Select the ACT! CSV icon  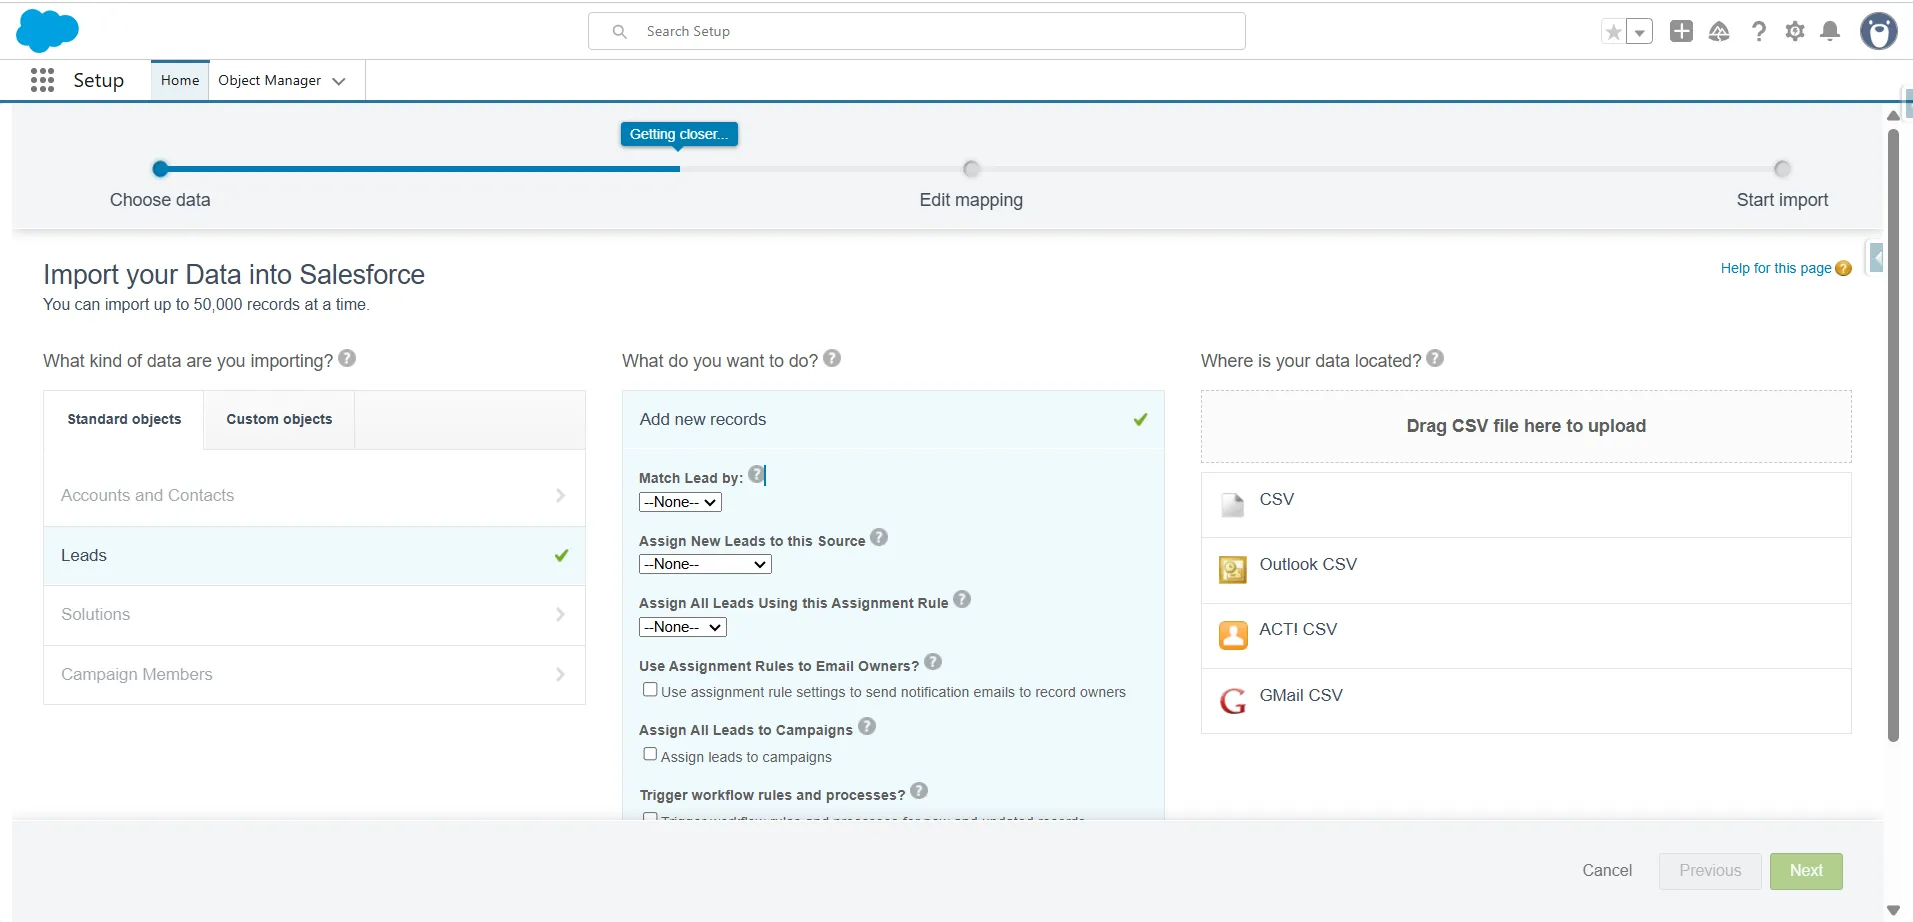[1233, 635]
